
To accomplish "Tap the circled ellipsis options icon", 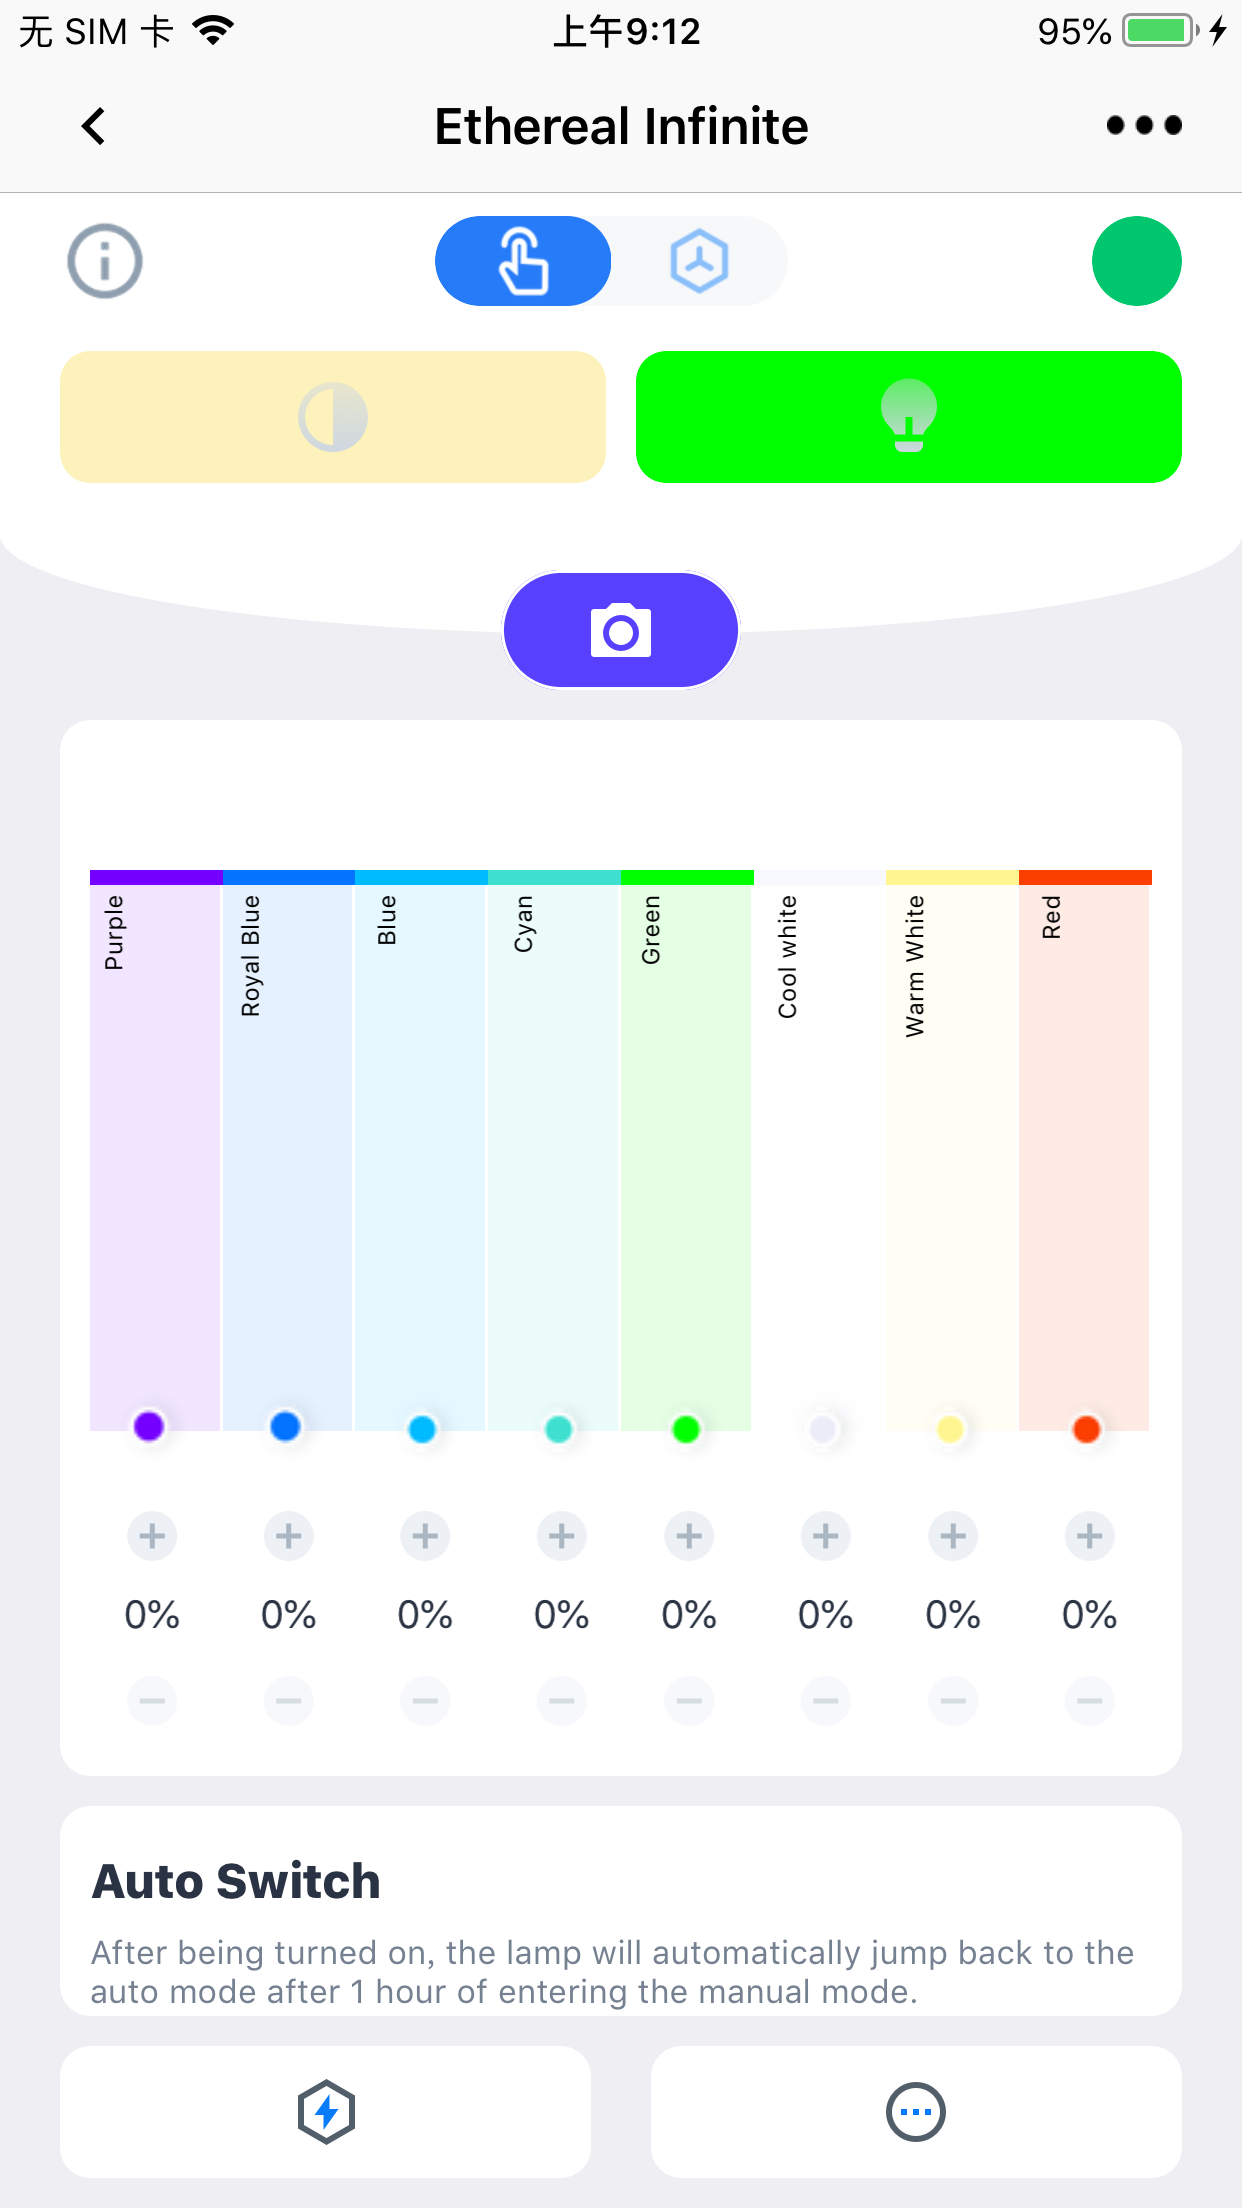I will [x=915, y=2112].
